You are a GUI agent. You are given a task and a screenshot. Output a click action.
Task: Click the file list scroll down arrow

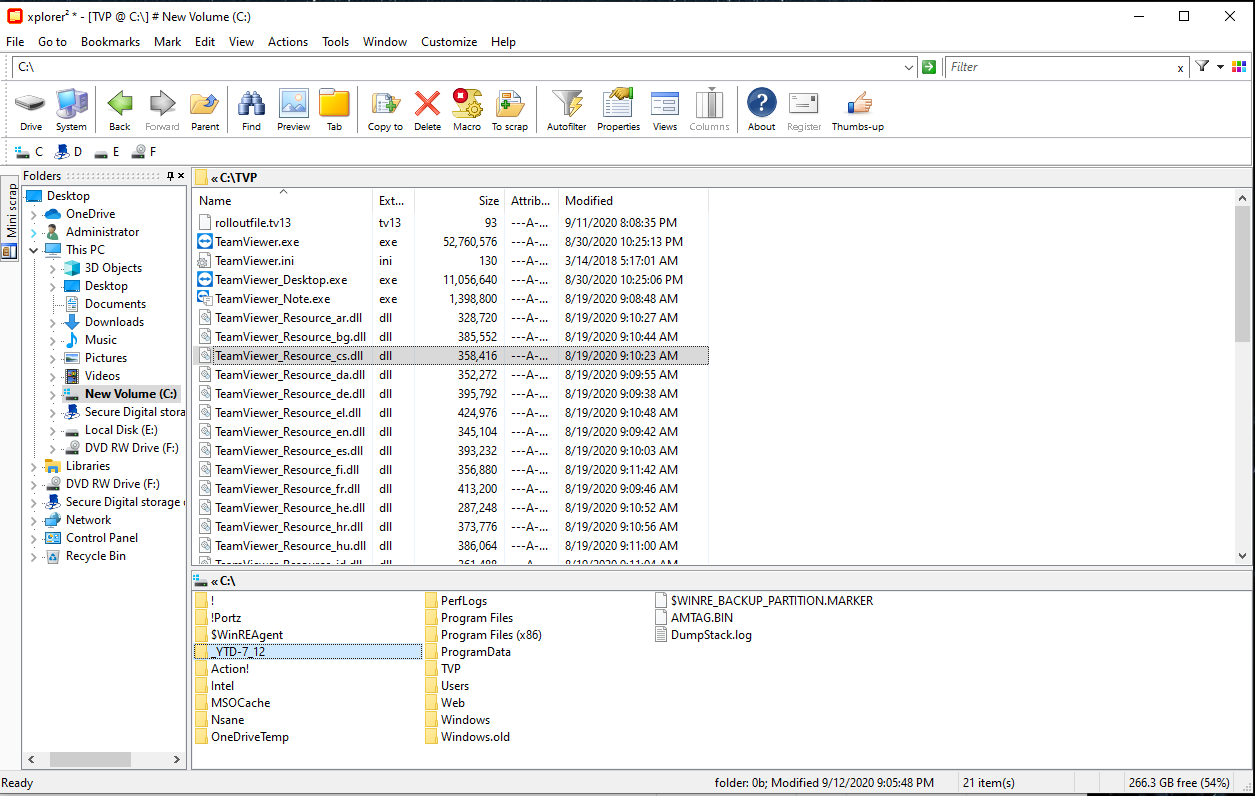pyautogui.click(x=1242, y=555)
